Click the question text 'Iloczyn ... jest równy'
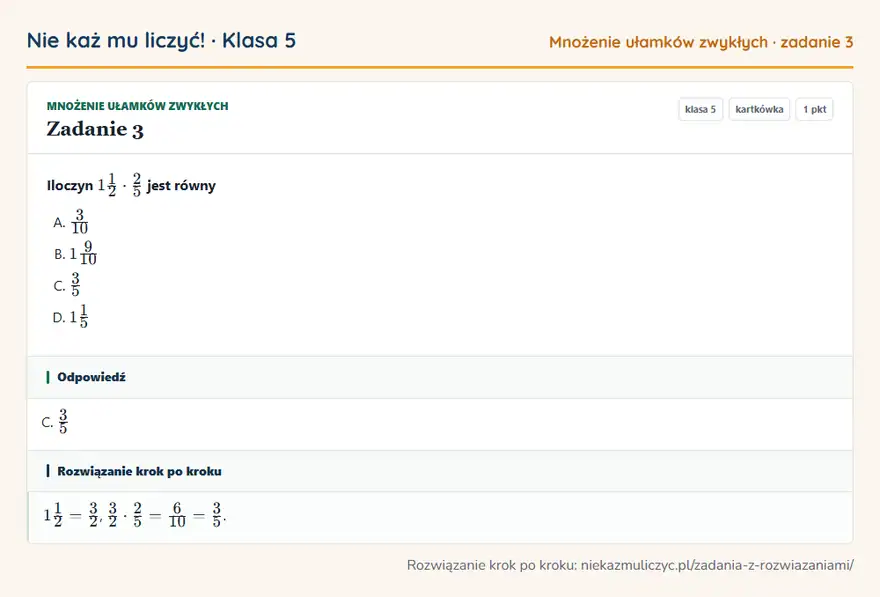 pyautogui.click(x=131, y=185)
